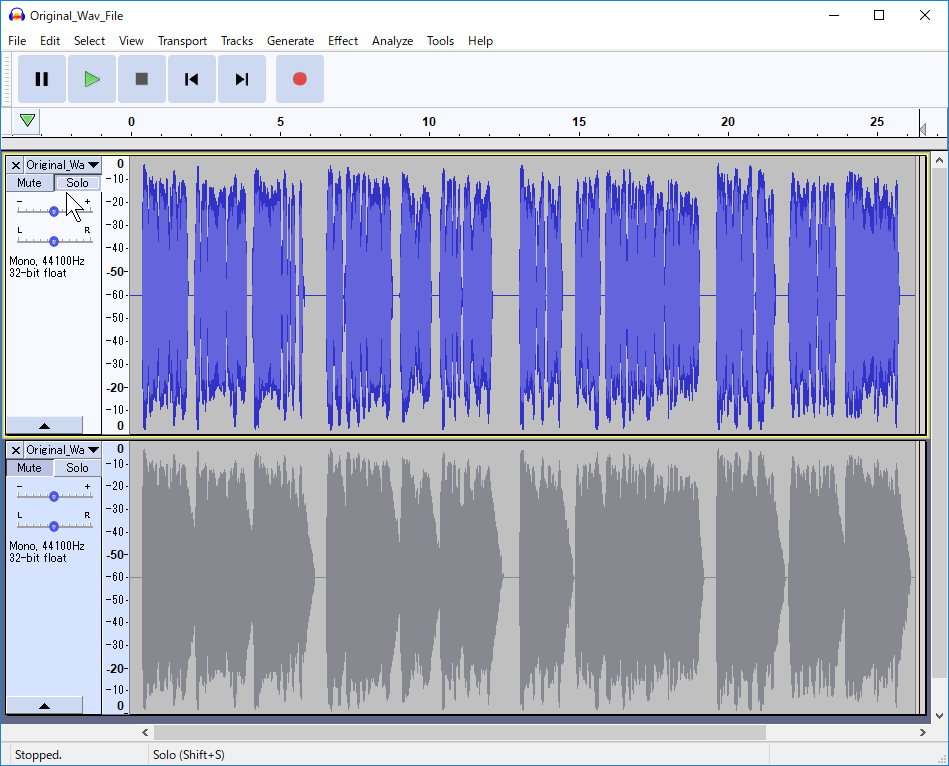Solo the second audio track
This screenshot has width=949, height=766.
77,468
